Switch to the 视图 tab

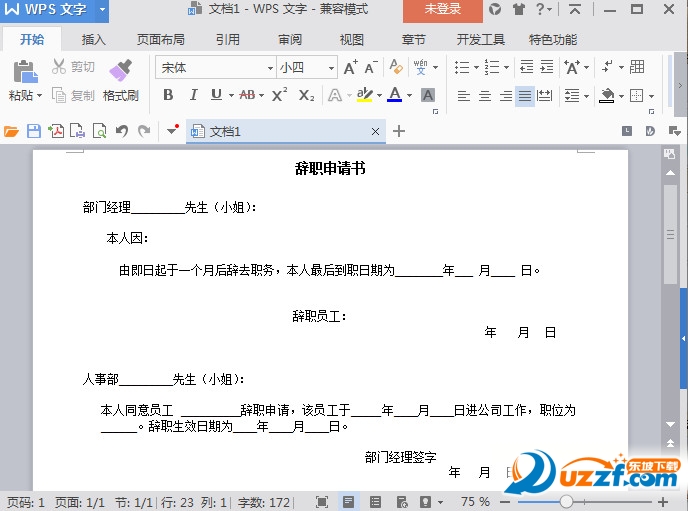pos(351,39)
